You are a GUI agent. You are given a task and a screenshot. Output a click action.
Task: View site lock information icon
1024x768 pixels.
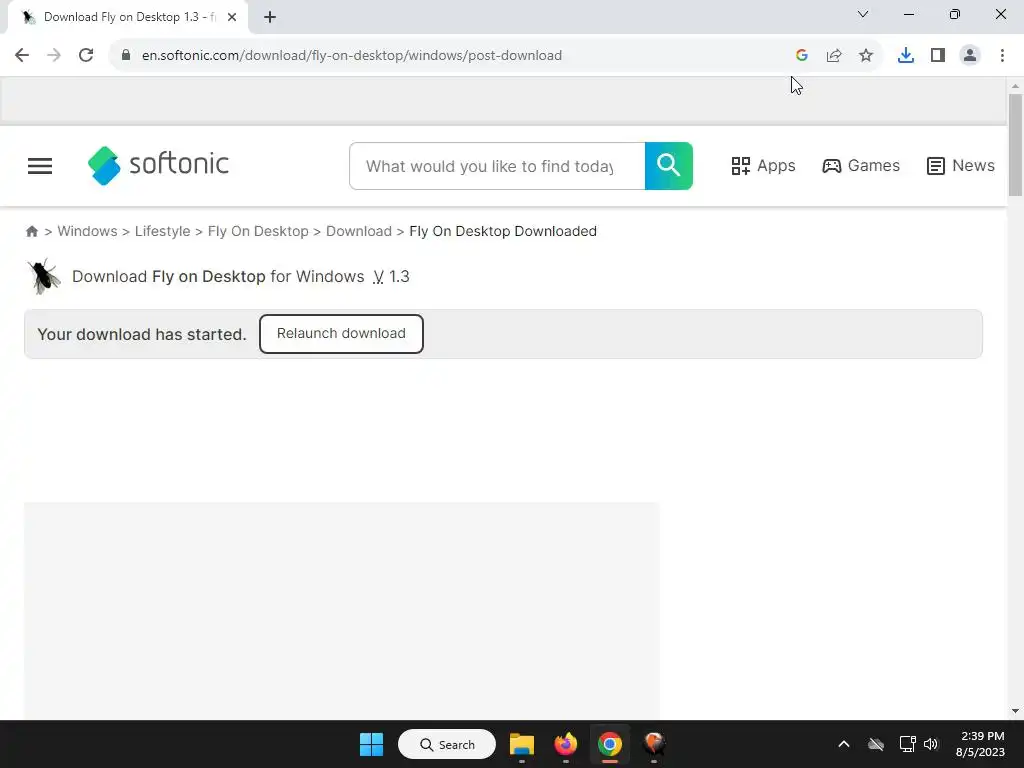coord(126,56)
